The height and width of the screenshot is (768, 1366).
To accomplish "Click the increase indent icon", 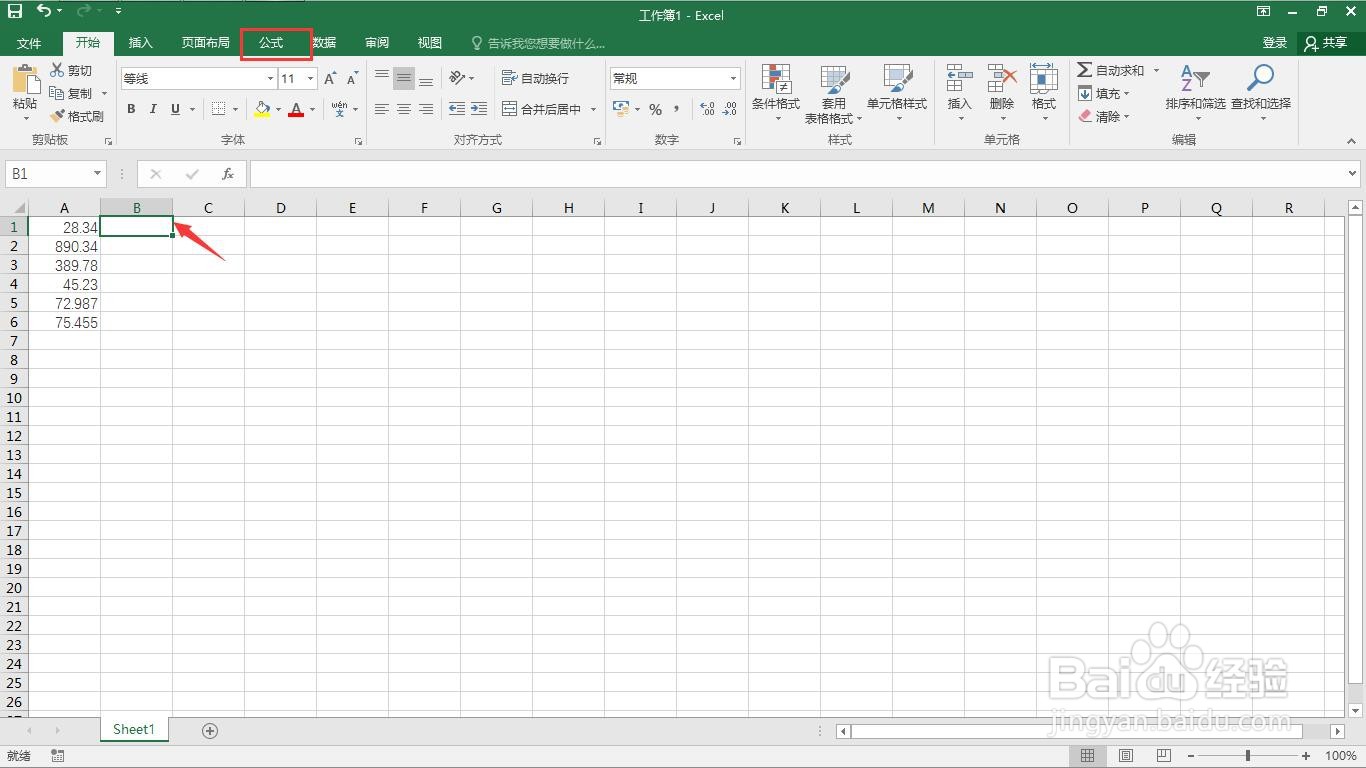I will pyautogui.click(x=479, y=109).
